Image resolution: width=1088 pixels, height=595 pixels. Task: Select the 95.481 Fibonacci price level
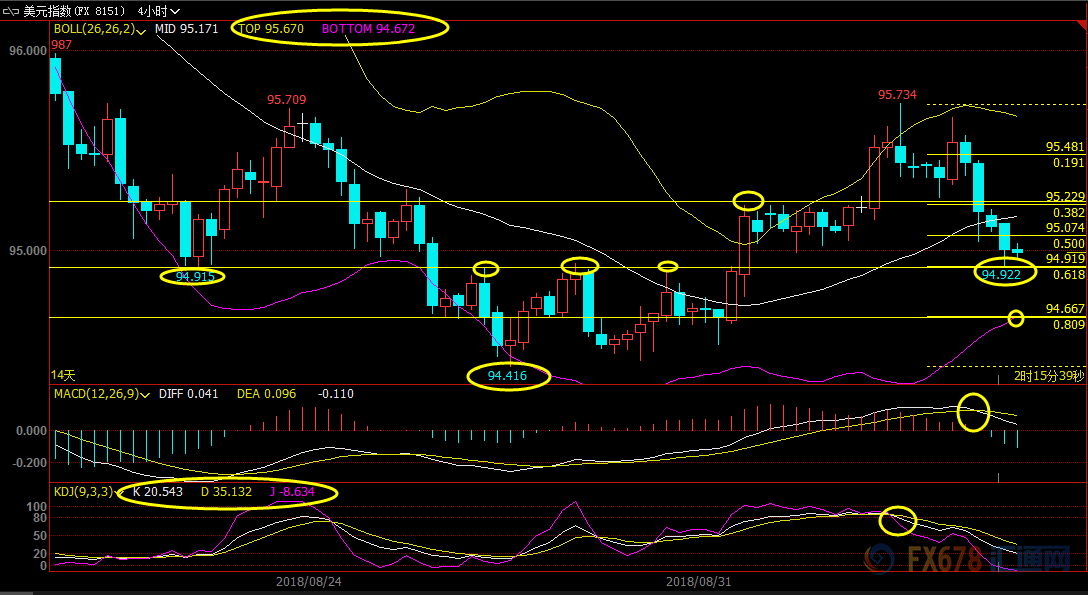click(x=1065, y=147)
